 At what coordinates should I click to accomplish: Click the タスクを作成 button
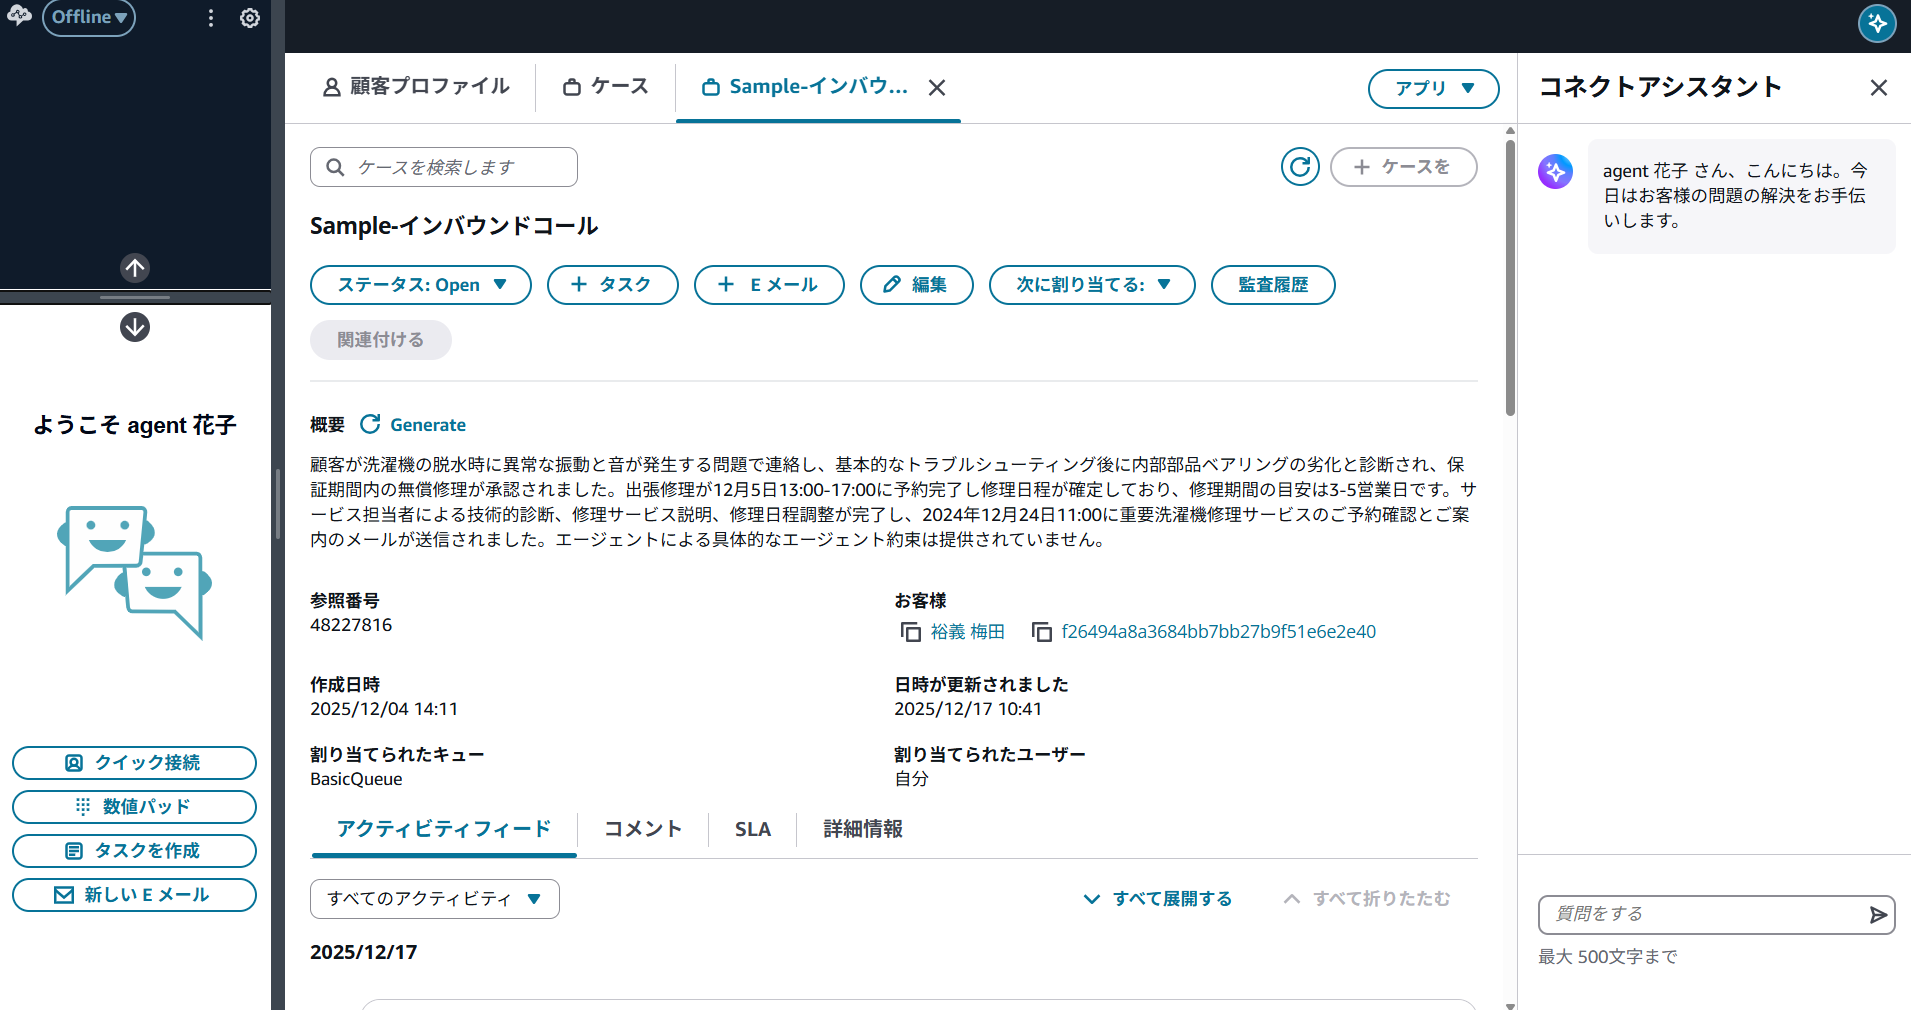tap(134, 851)
